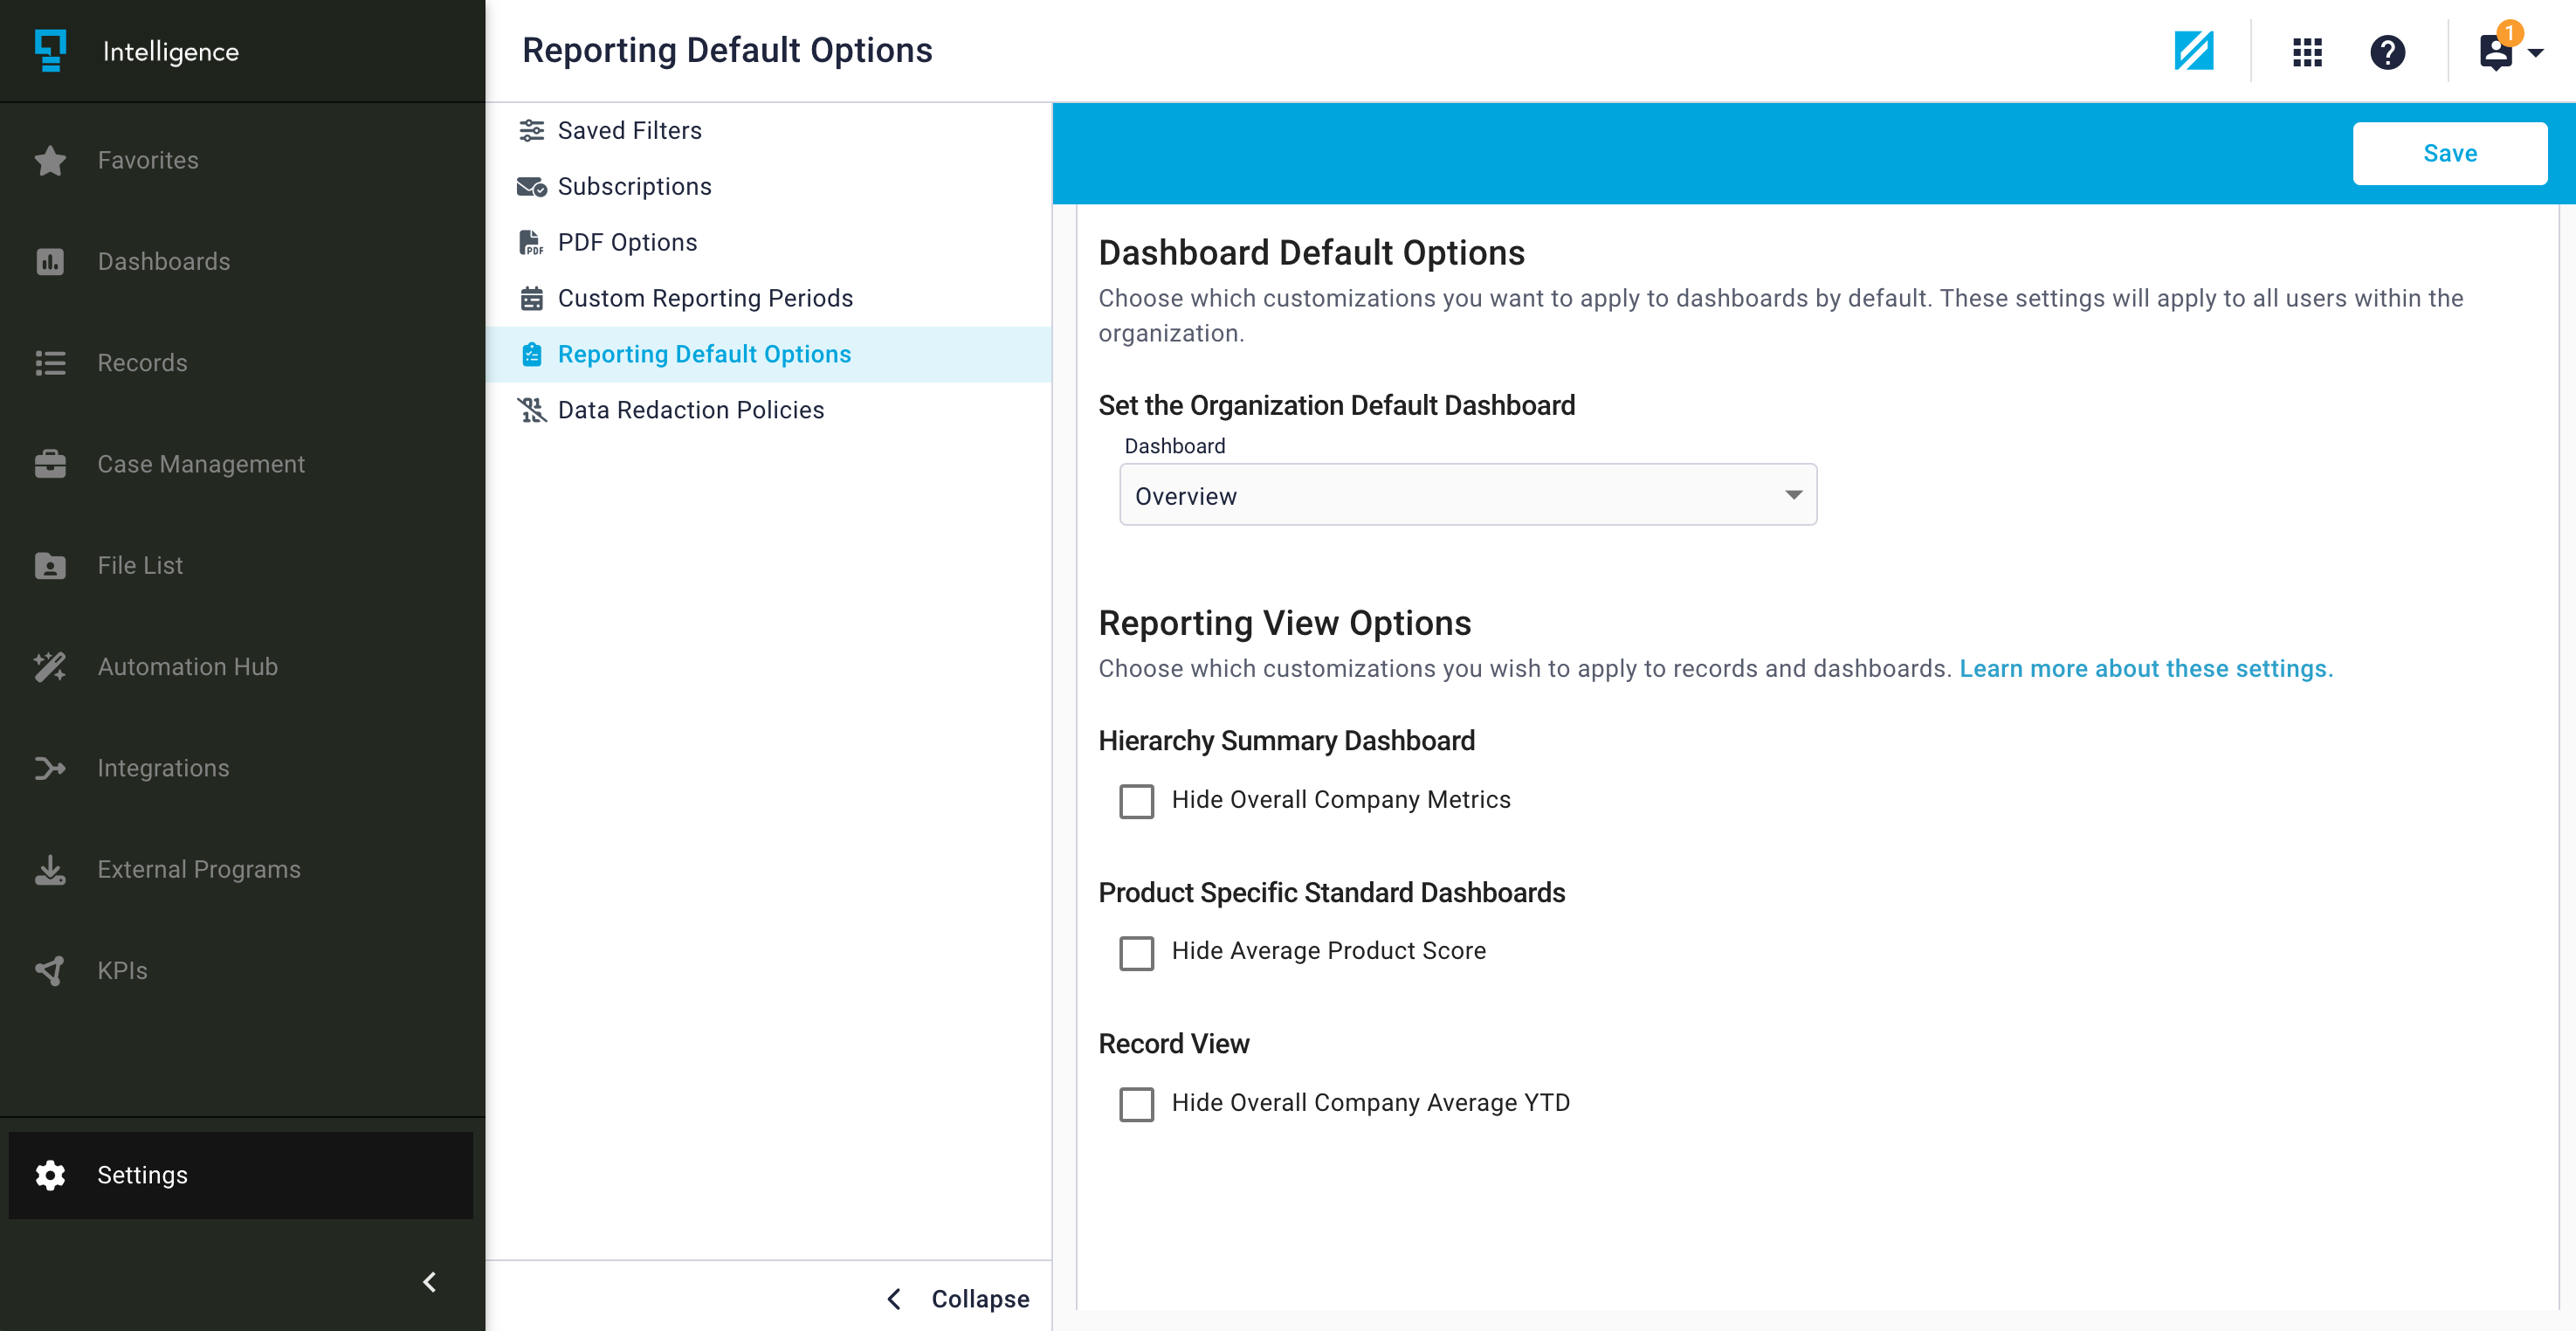Open the Dashboards section in the sidebar
Viewport: 2576px width, 1331px height.
coord(164,261)
